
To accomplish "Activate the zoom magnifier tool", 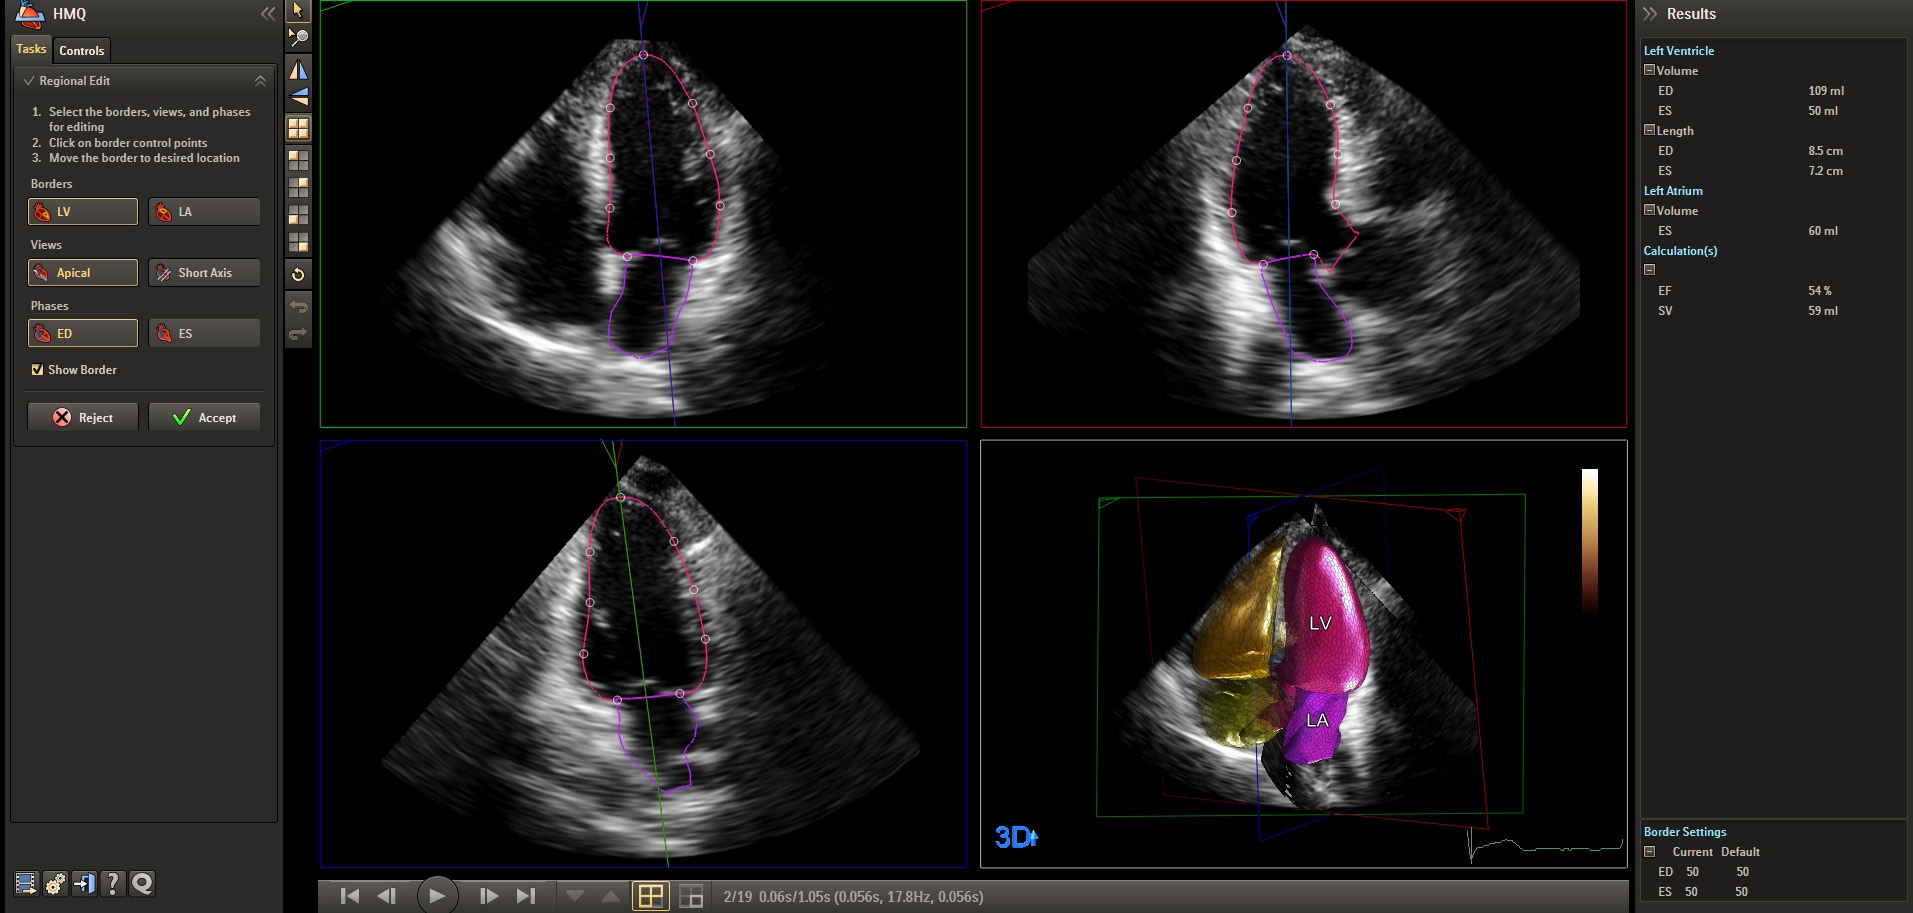I will coord(298,38).
